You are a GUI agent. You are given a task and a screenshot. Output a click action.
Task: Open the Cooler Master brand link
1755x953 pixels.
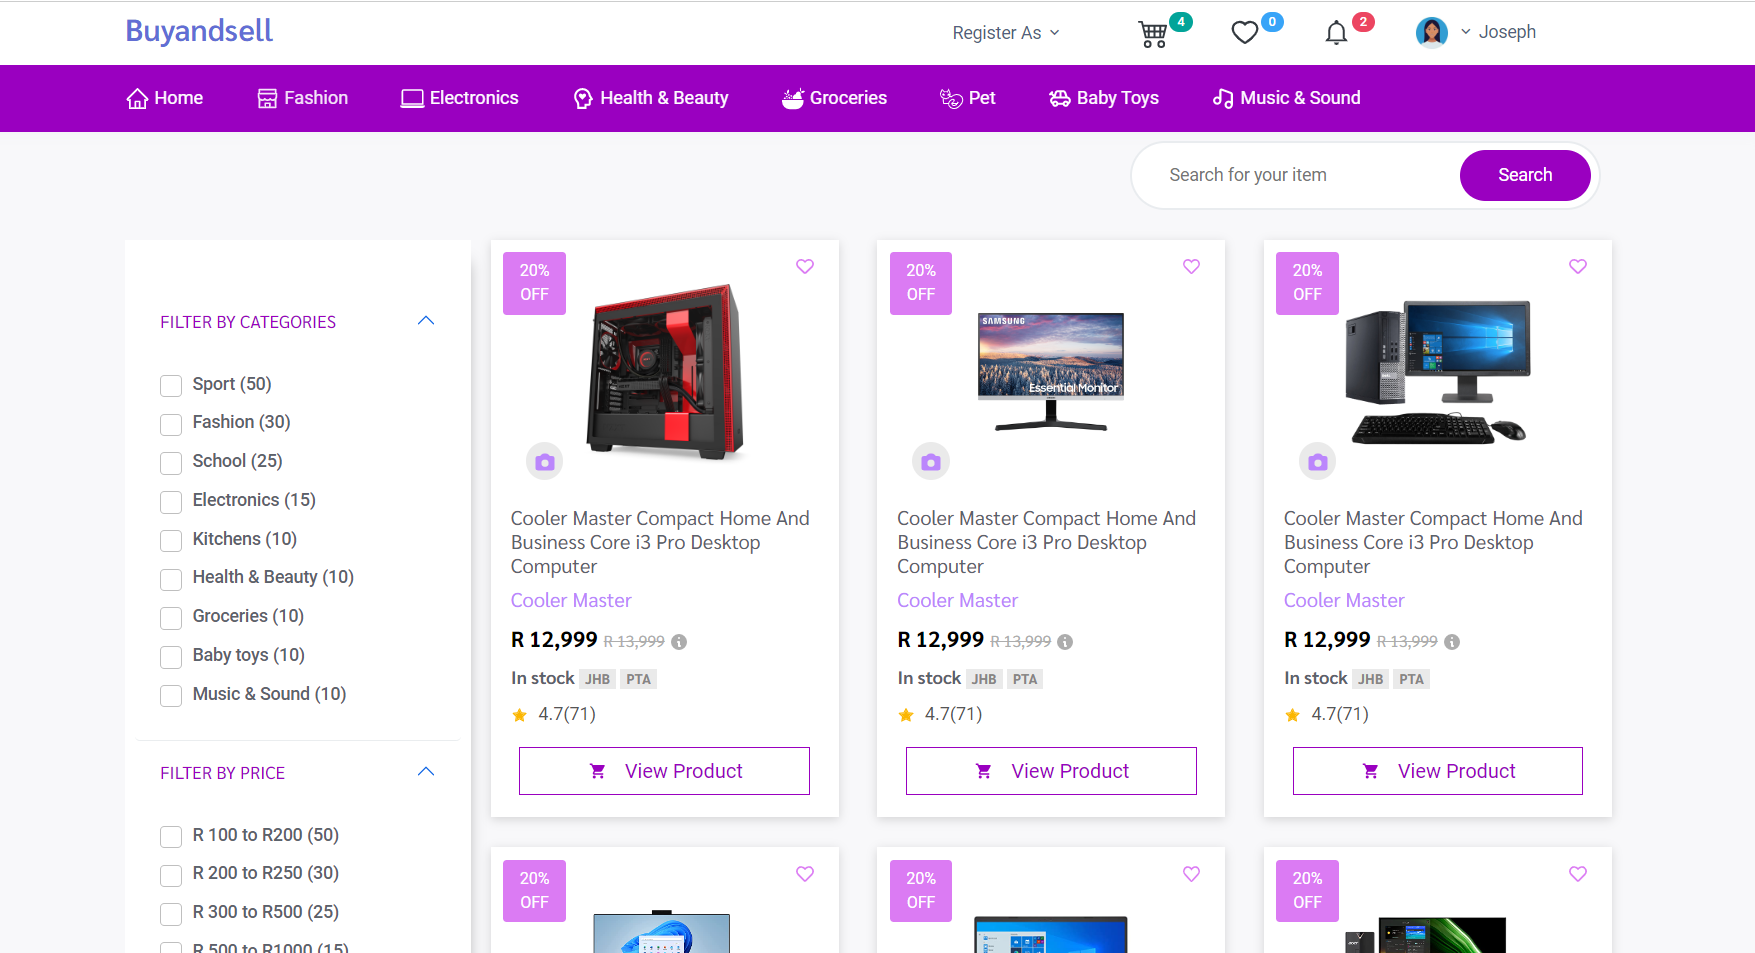pyautogui.click(x=570, y=600)
